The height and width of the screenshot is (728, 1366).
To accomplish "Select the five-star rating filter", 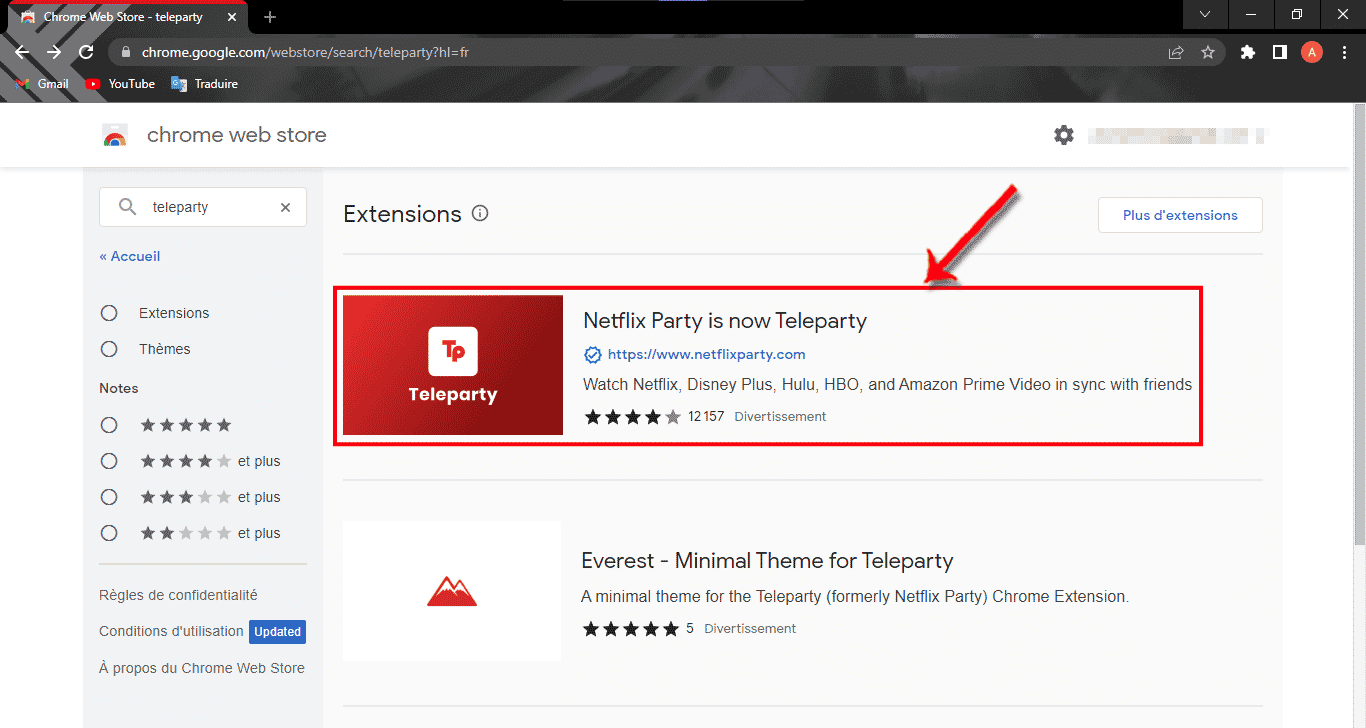I will point(109,425).
